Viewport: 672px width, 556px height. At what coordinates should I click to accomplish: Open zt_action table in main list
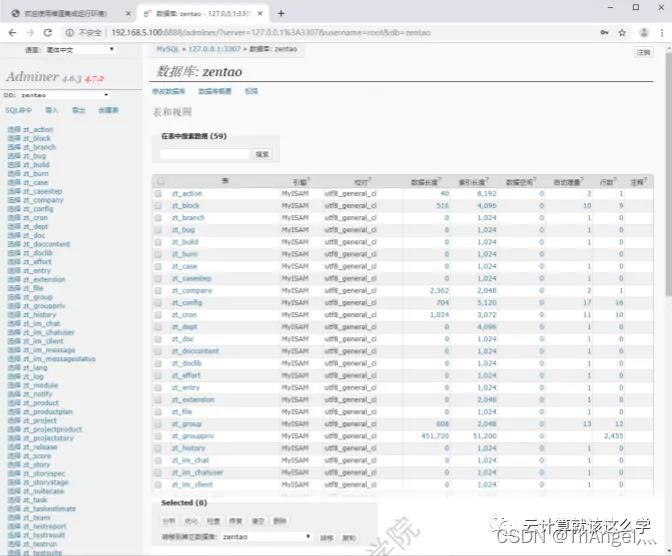tap(187, 194)
